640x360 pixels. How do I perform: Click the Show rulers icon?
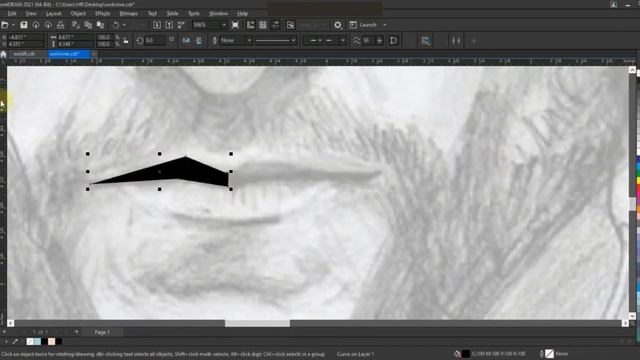251,25
